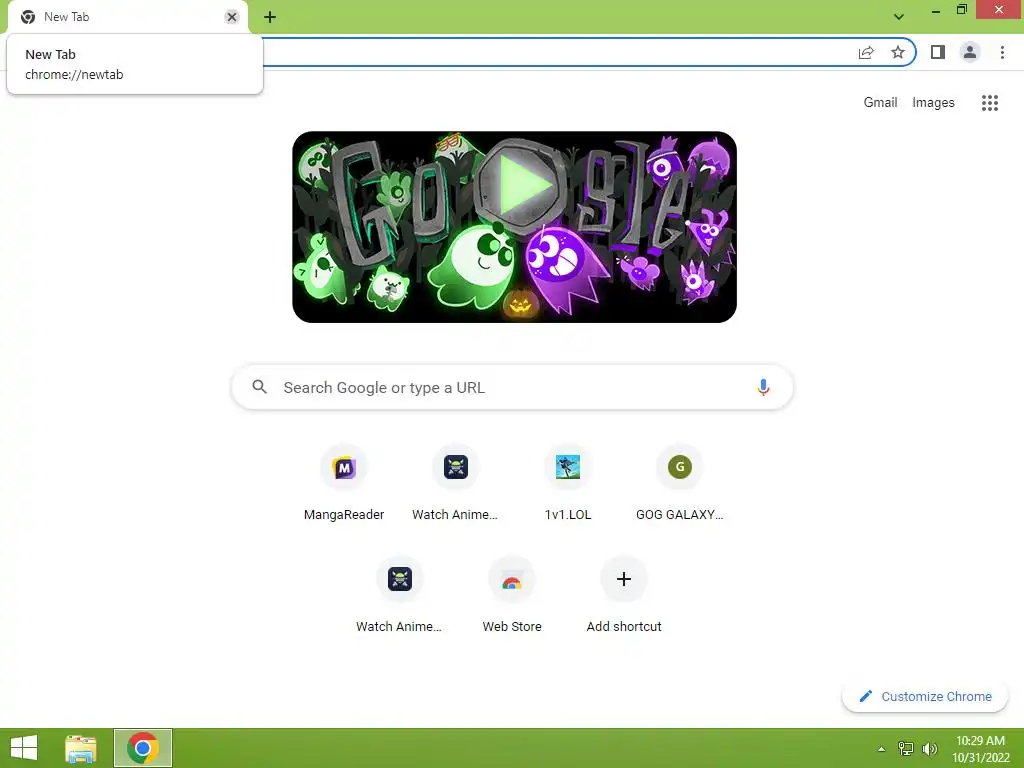The image size is (1024, 768).
Task: Open the 1v1.LOL shortcut
Action: click(568, 483)
